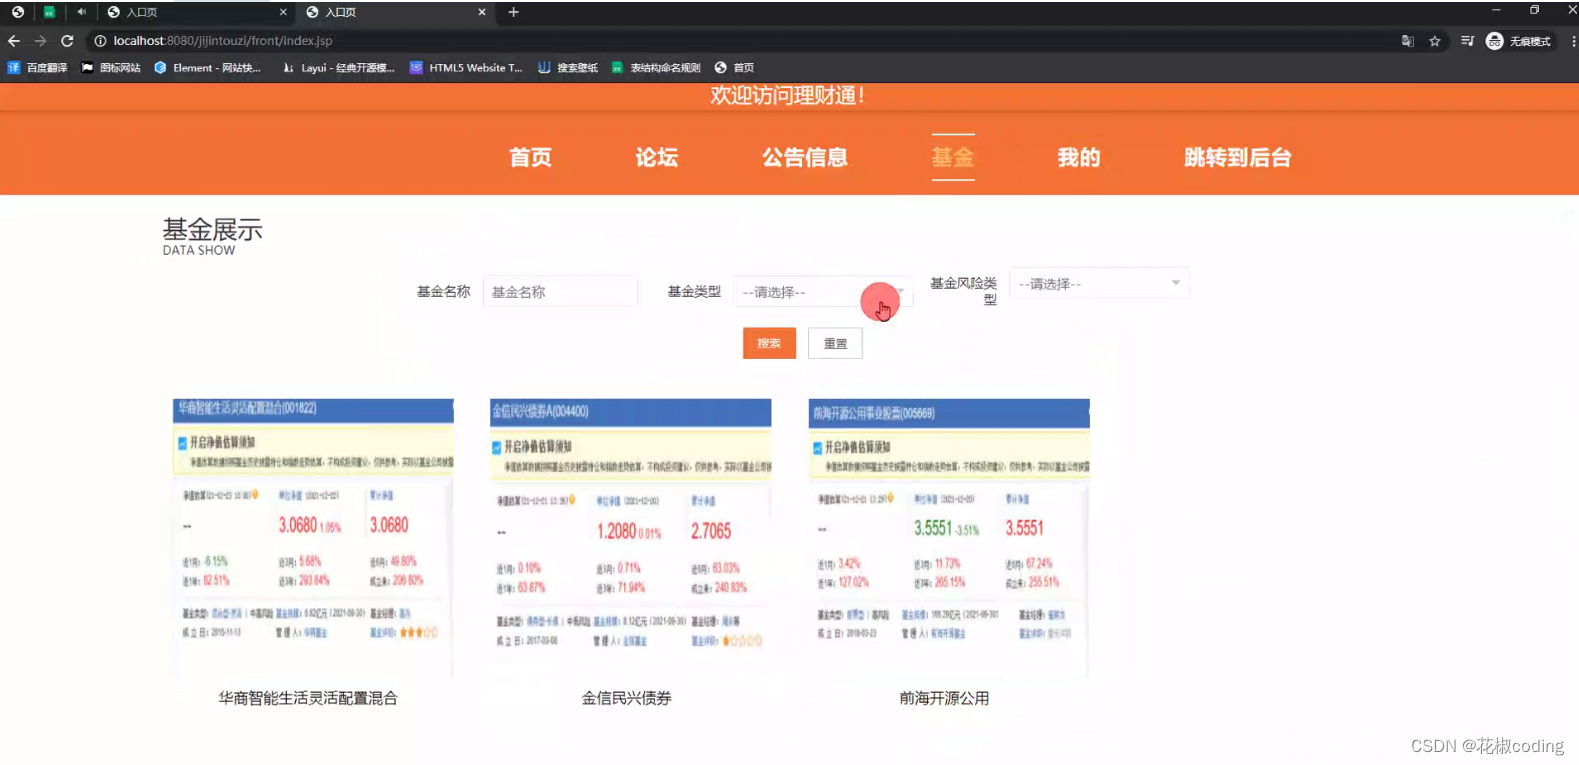Image resolution: width=1579 pixels, height=765 pixels.
Task: Open the 前海开源公用 fund thumbnail
Action: click(x=949, y=538)
